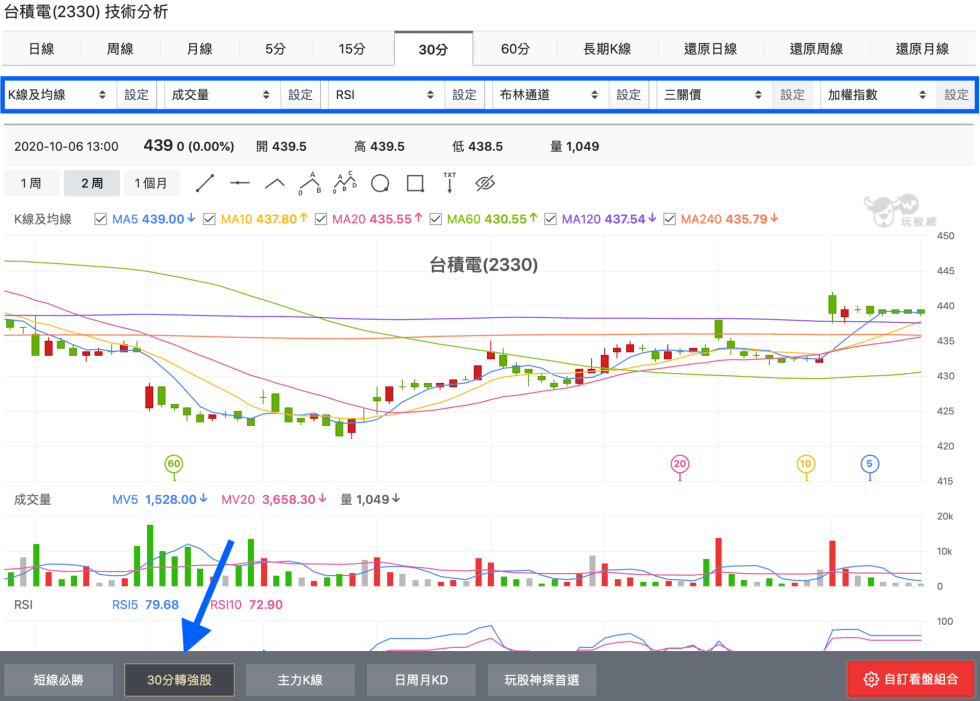This screenshot has width=980, height=701.
Task: Select the horizontal line drawing tool
Action: pos(240,183)
